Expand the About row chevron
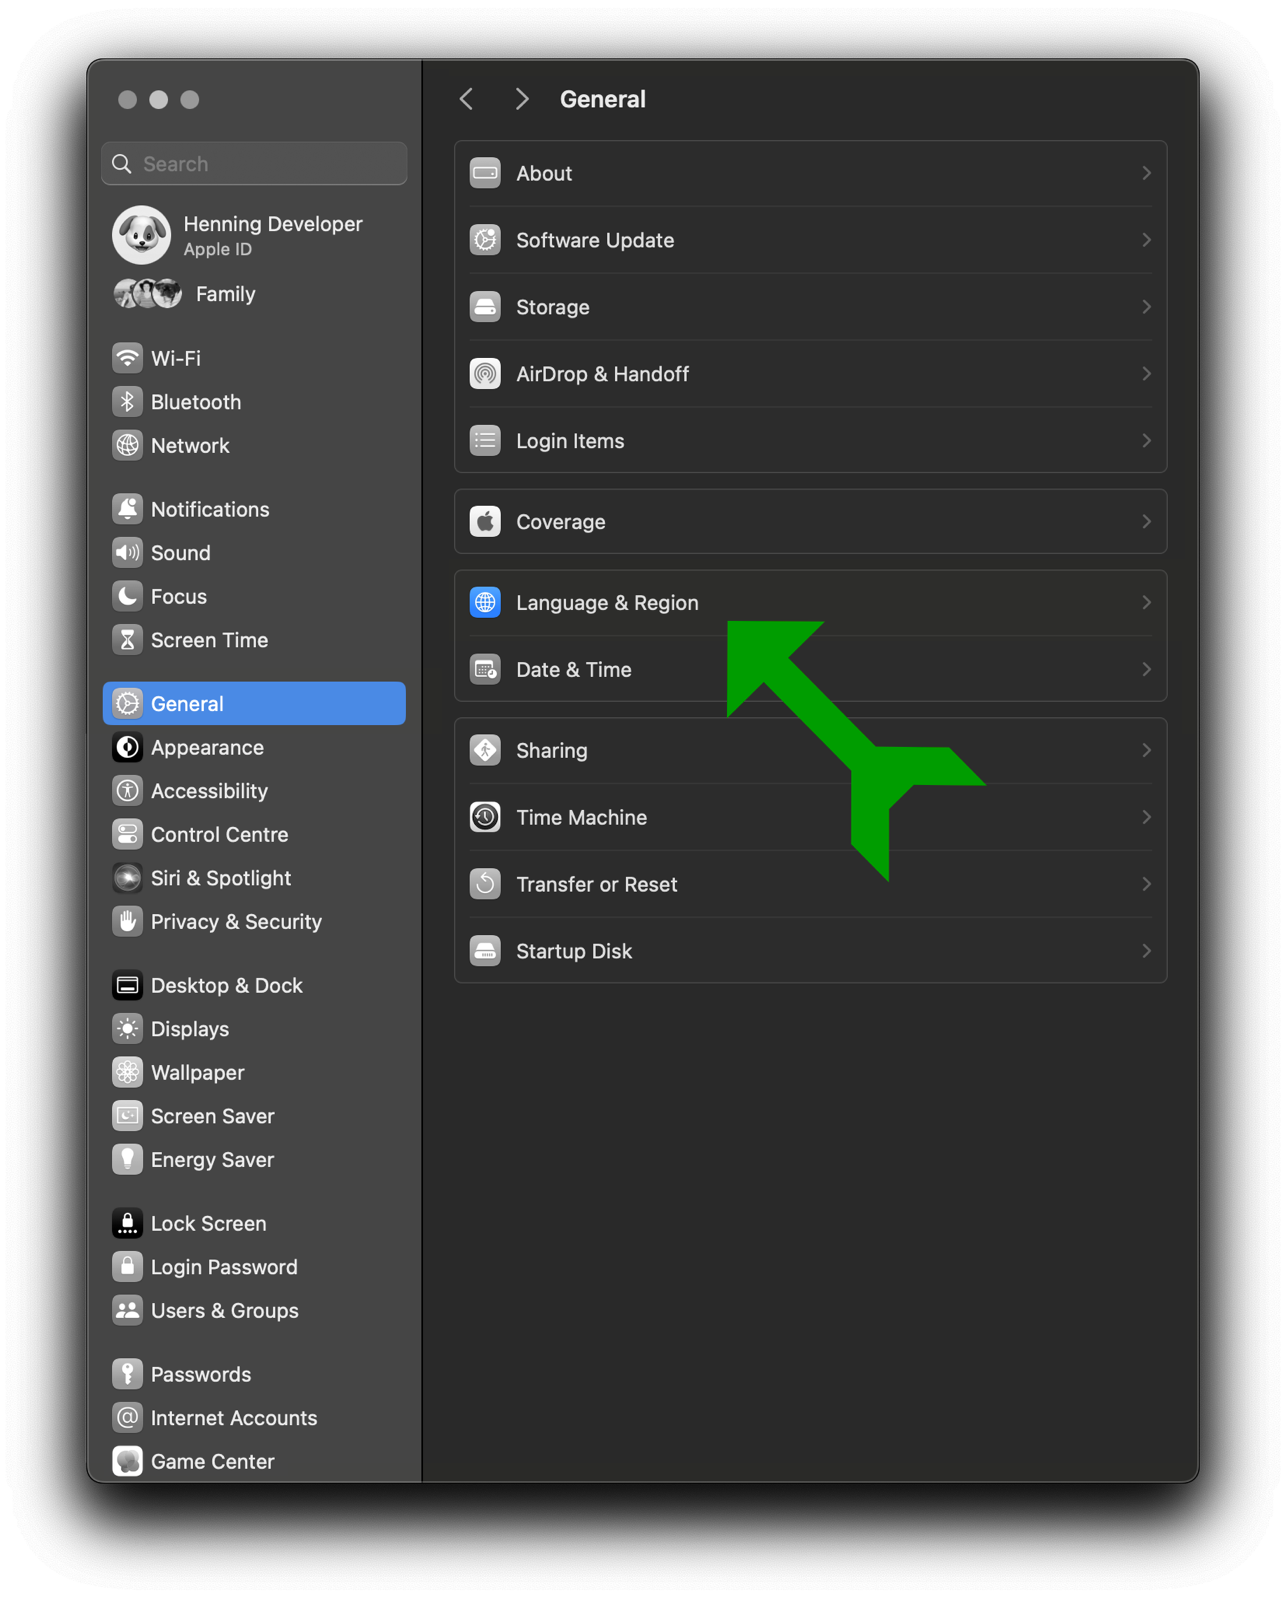 pyautogui.click(x=1146, y=173)
